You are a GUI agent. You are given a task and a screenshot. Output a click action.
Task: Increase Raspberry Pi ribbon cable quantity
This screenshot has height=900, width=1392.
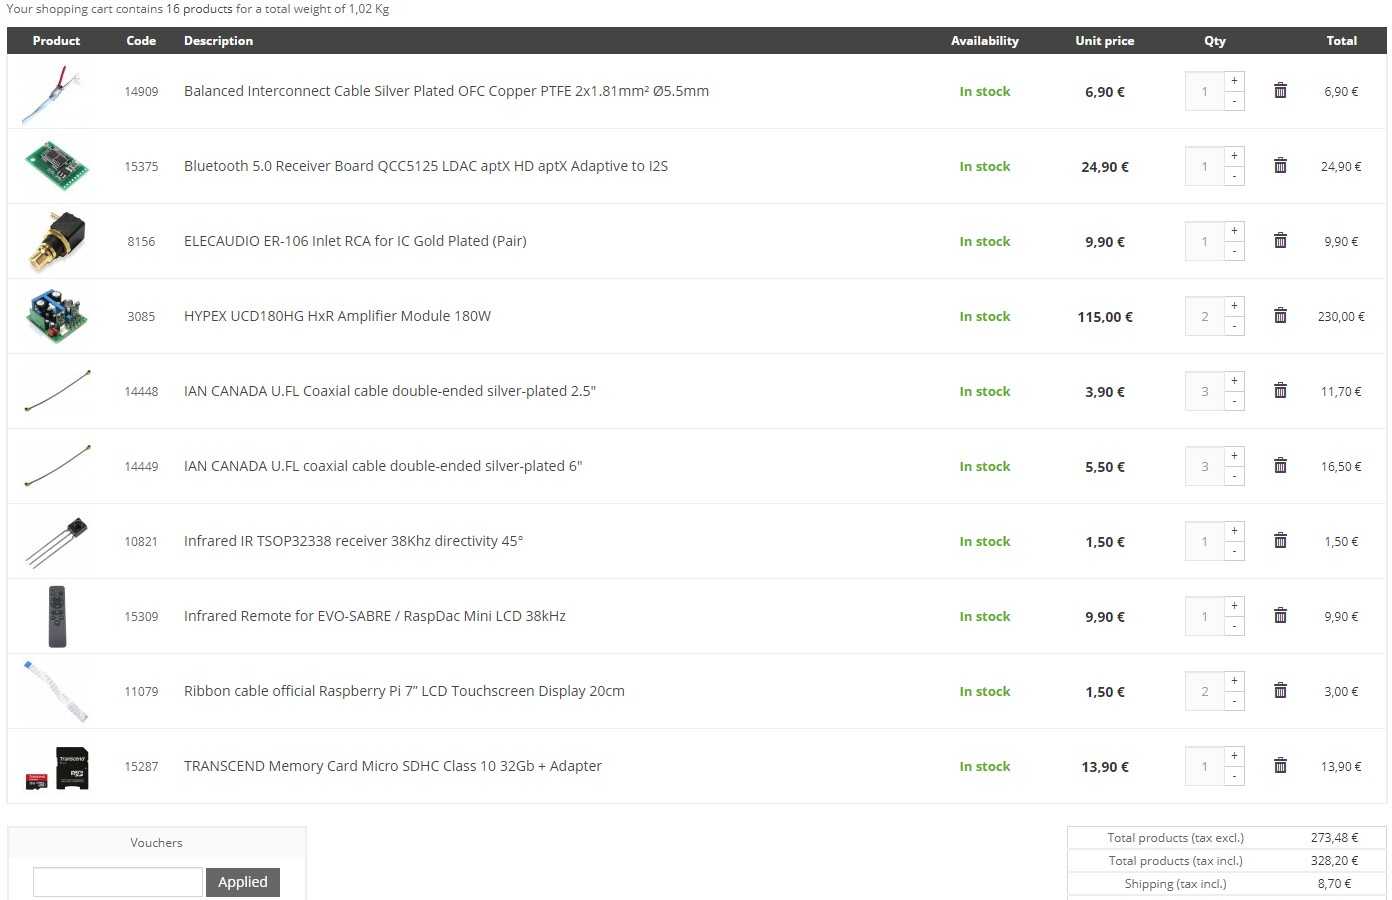[x=1234, y=681]
